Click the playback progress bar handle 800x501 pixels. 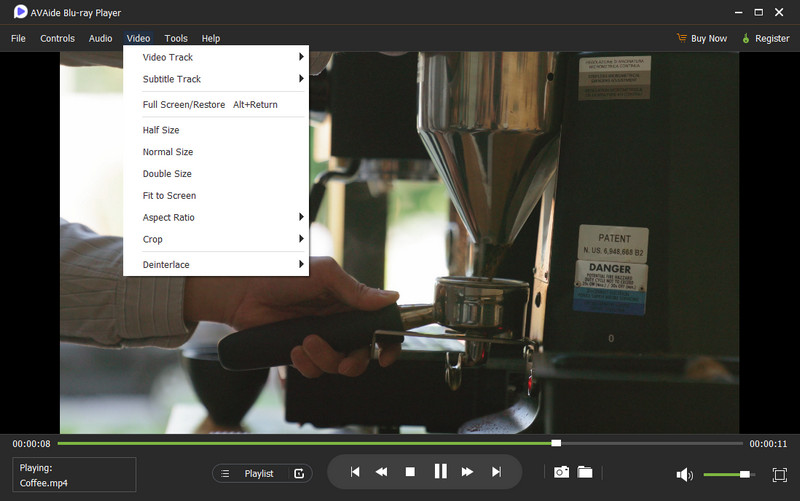[x=556, y=443]
